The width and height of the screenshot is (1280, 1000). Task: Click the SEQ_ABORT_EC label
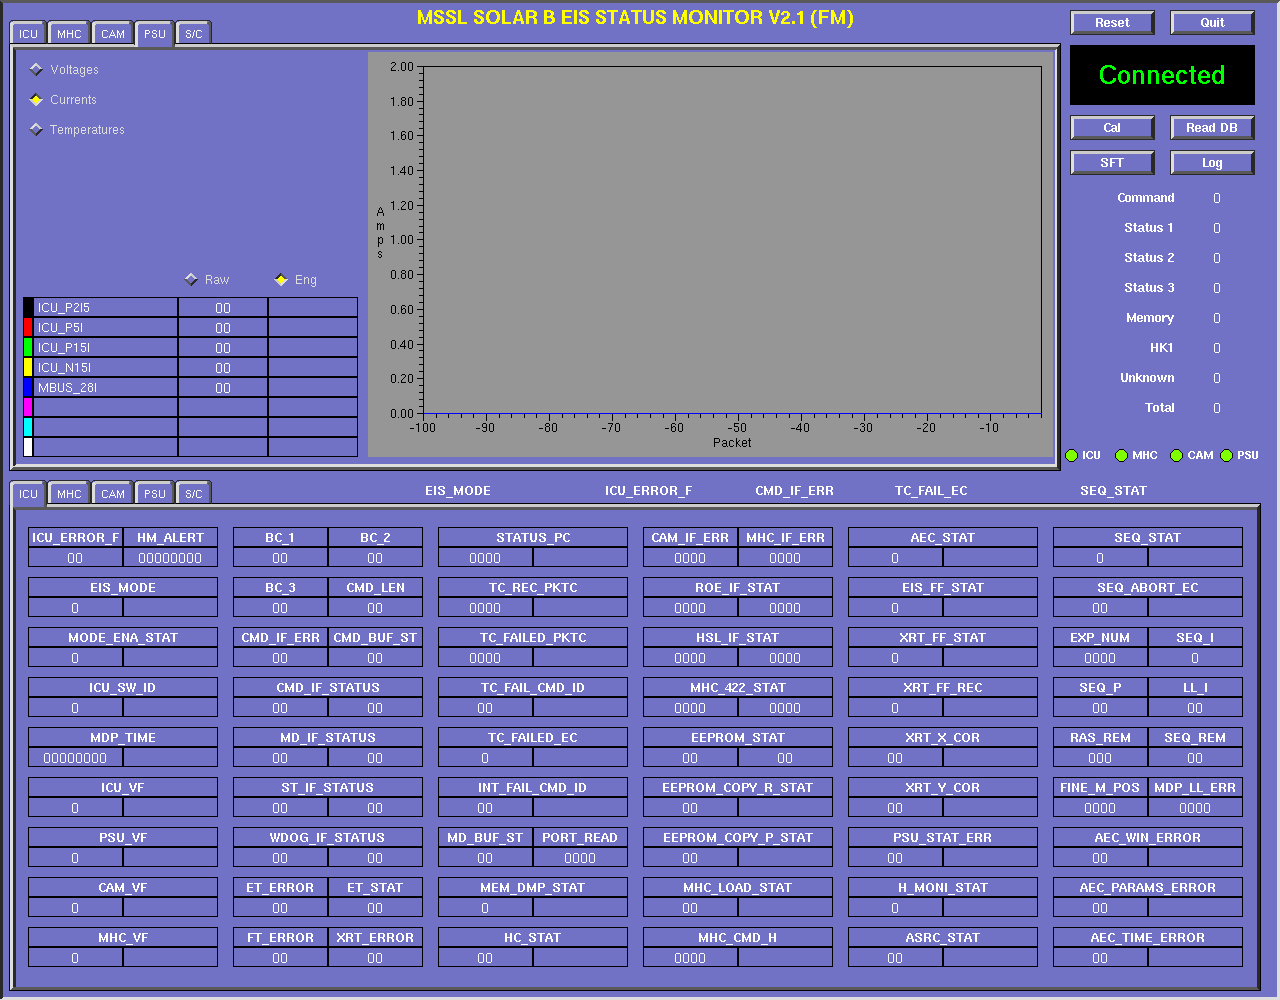[x=1148, y=588]
